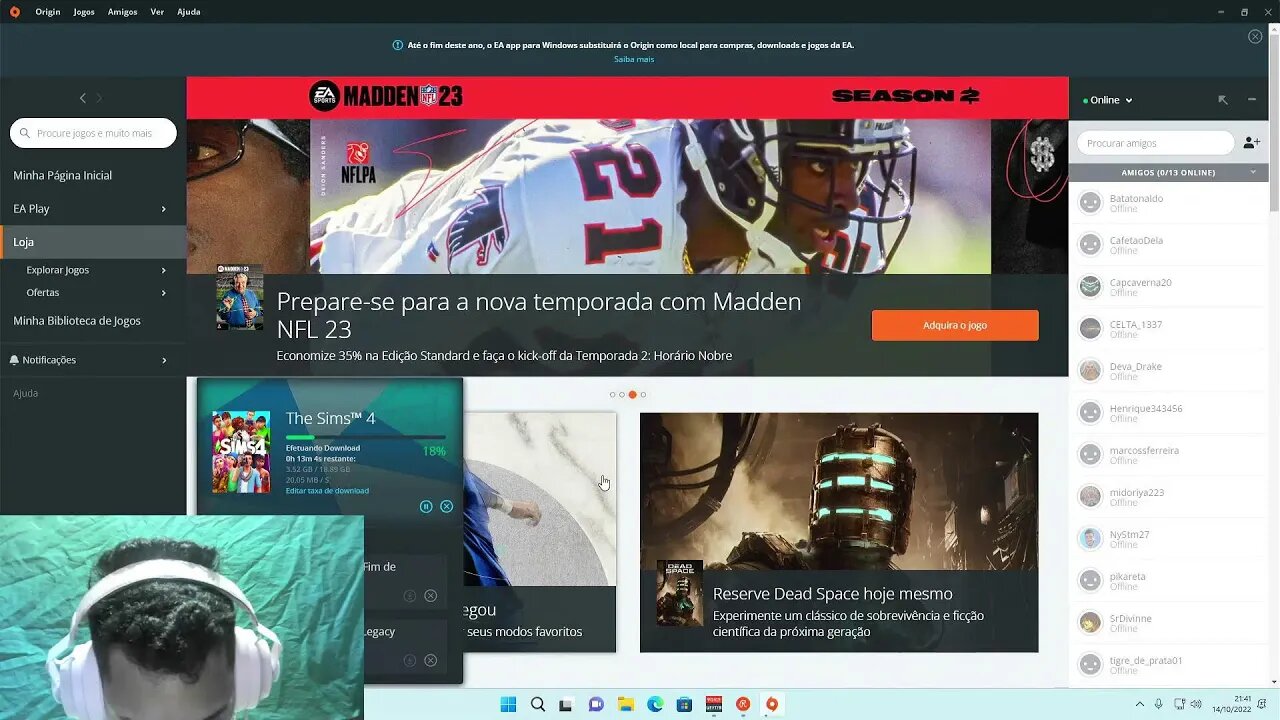Click The Sims 4 cover art
The height and width of the screenshot is (720, 1280).
click(x=241, y=452)
